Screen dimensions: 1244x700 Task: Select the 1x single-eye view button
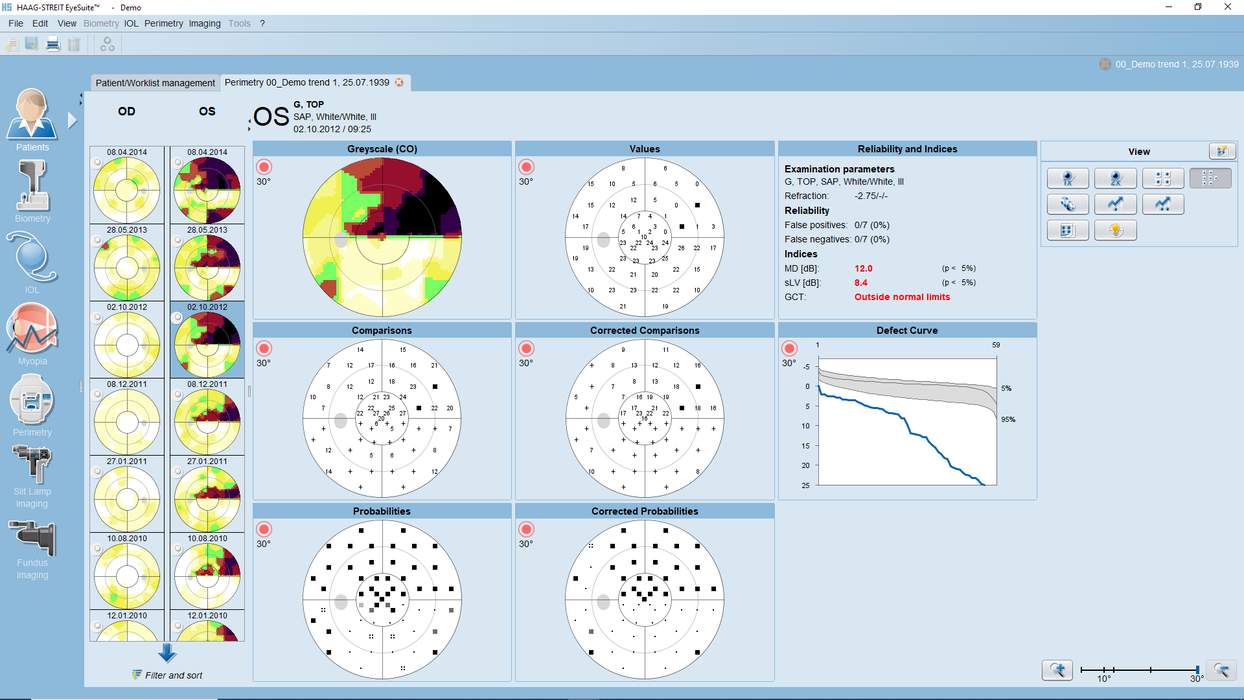pos(1068,179)
